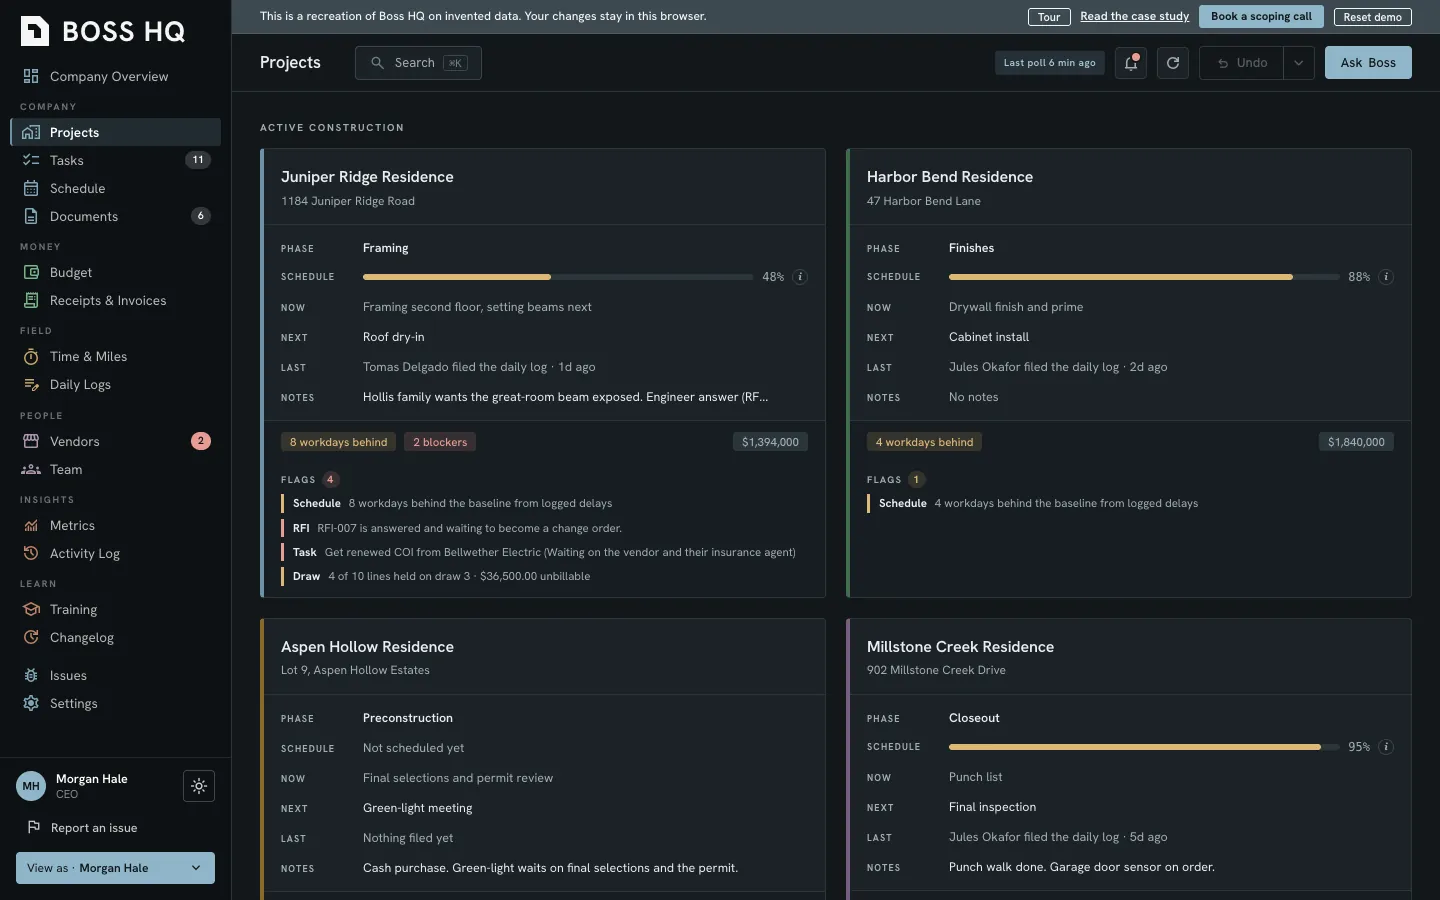Click the 2 blockers badge
The width and height of the screenshot is (1440, 900).
440,442
